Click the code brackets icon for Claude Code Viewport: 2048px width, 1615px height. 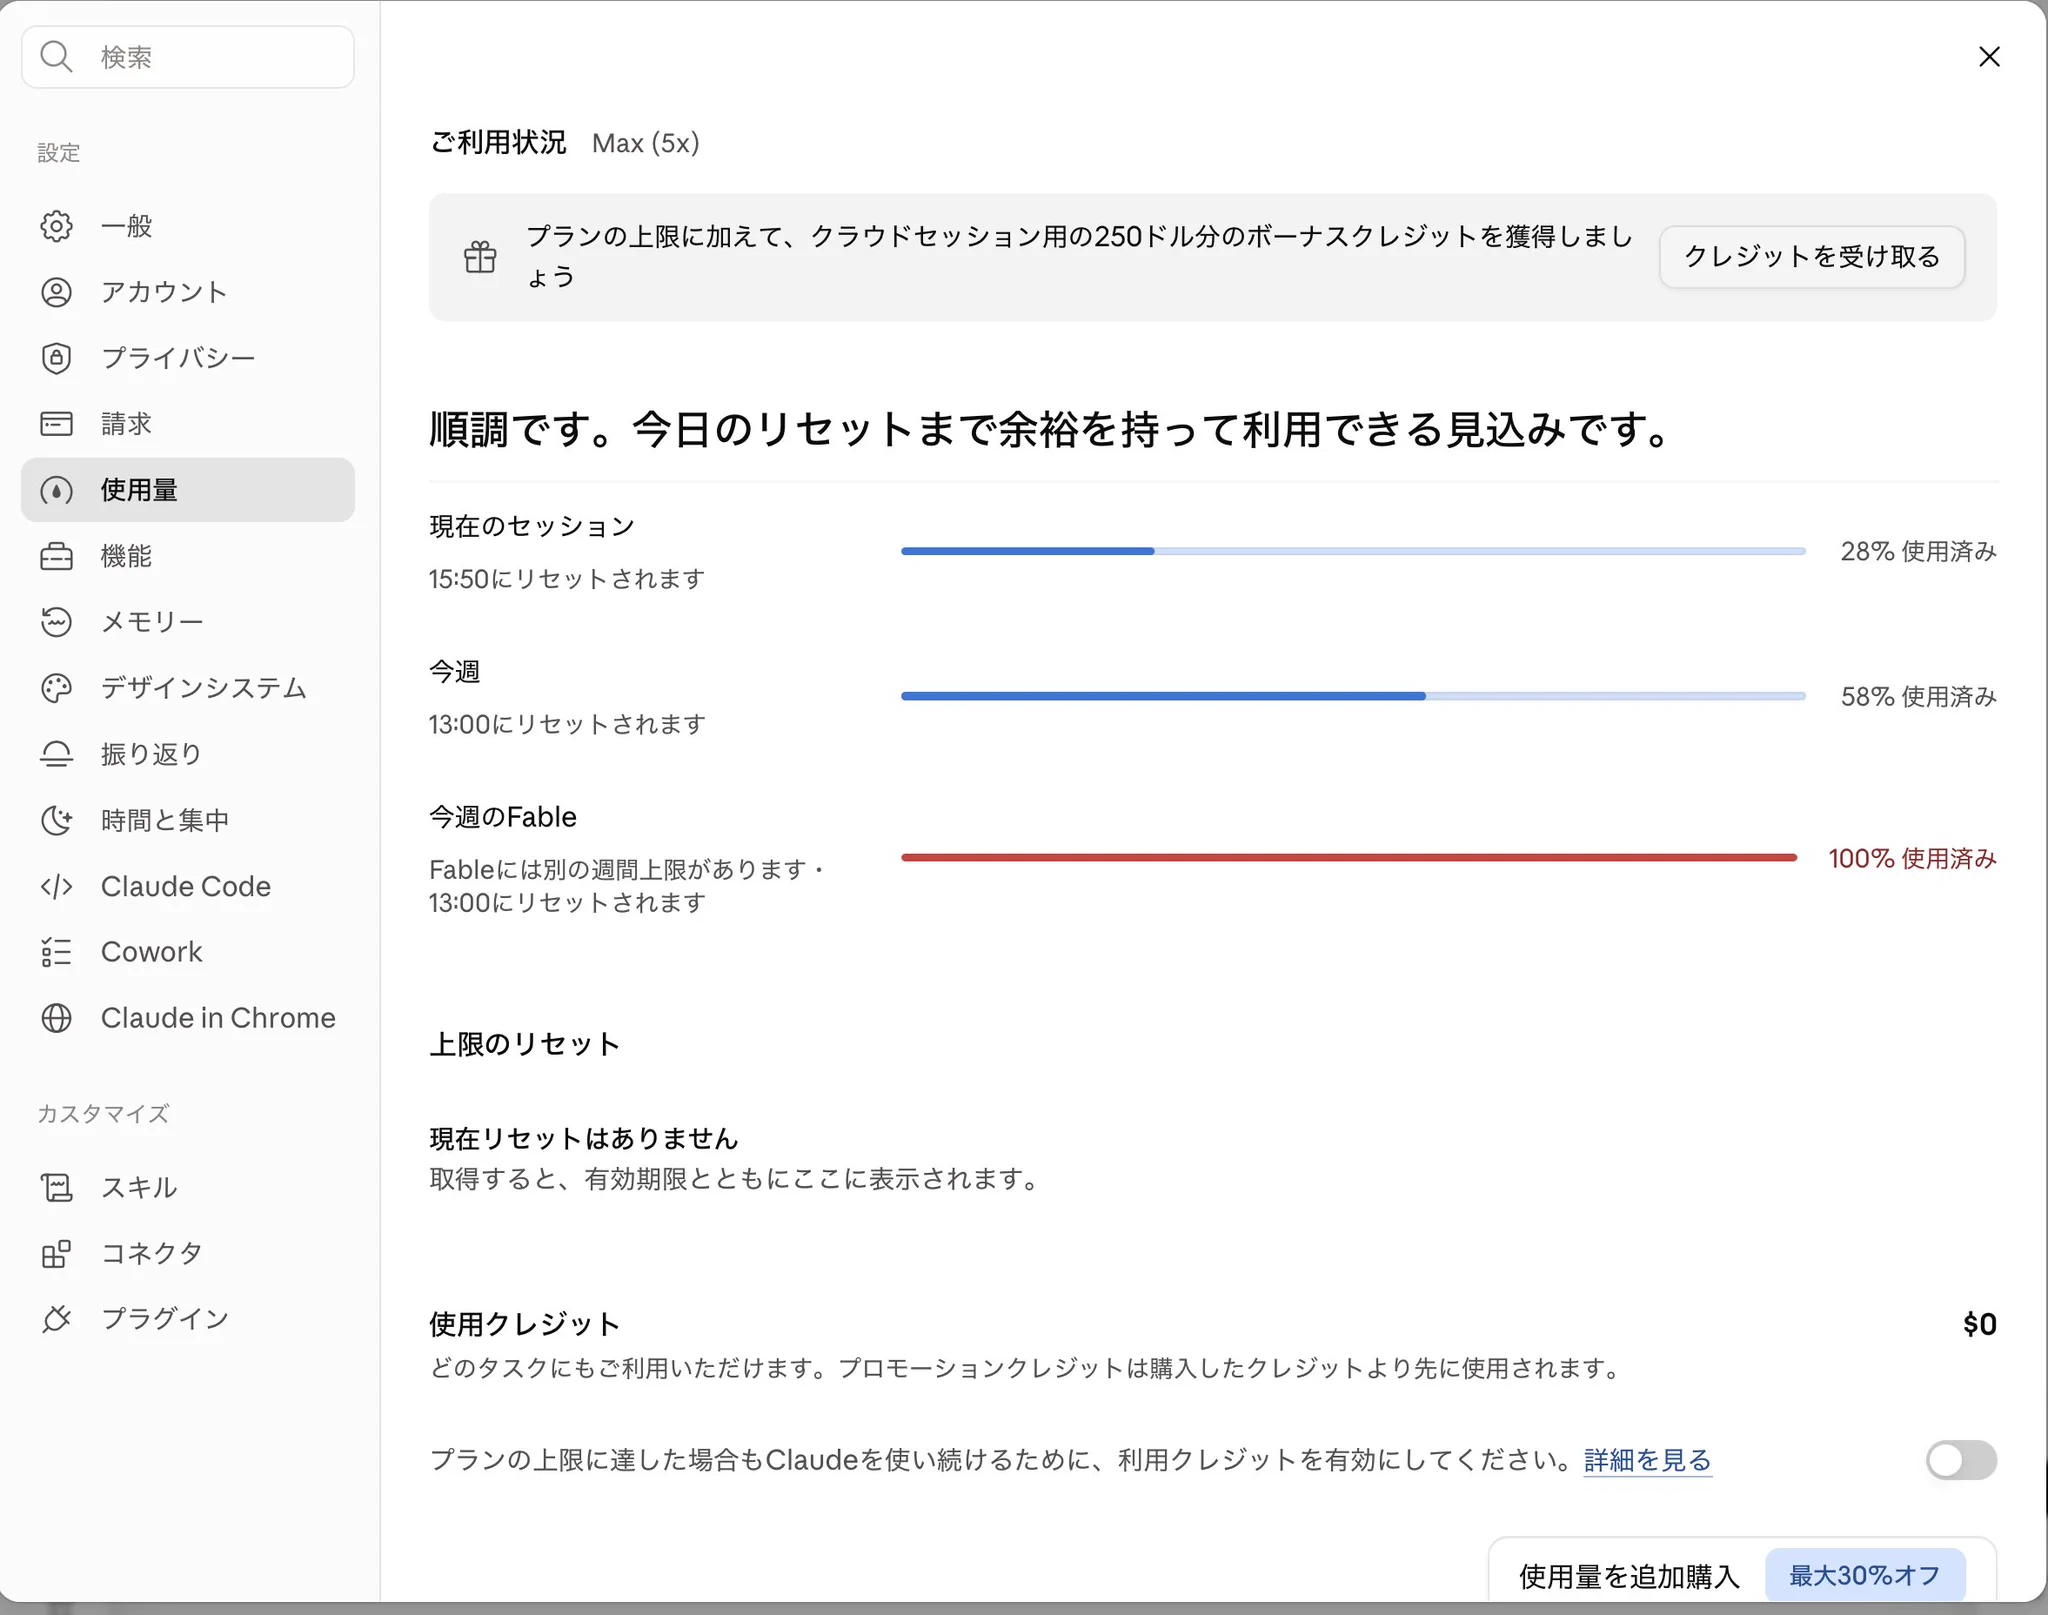click(x=56, y=886)
